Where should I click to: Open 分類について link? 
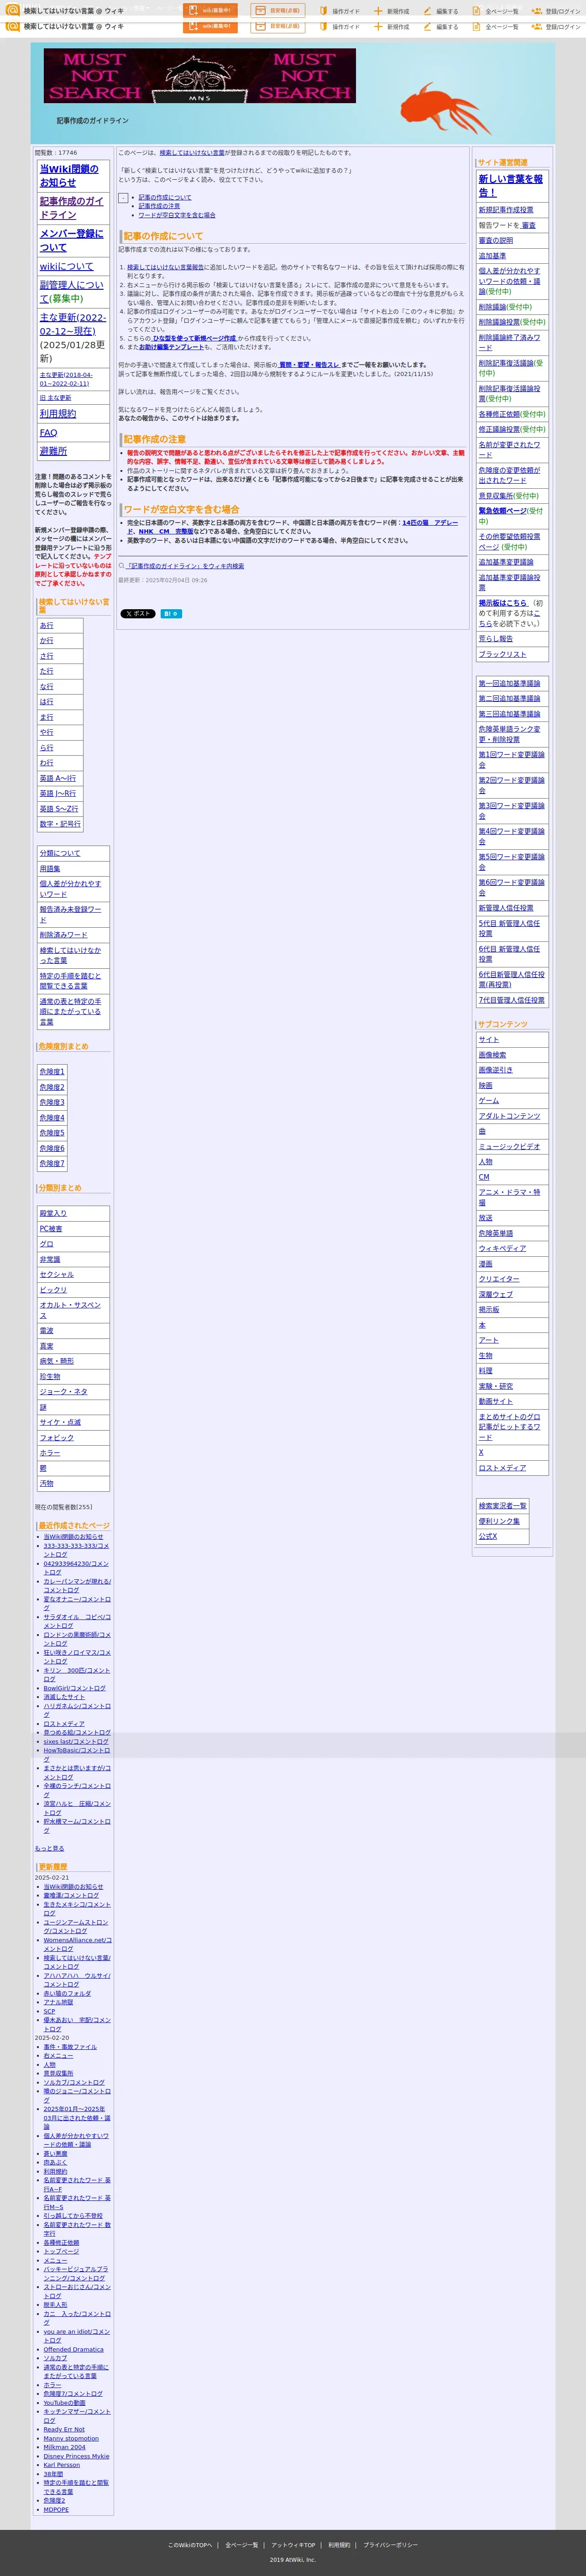coord(60,853)
